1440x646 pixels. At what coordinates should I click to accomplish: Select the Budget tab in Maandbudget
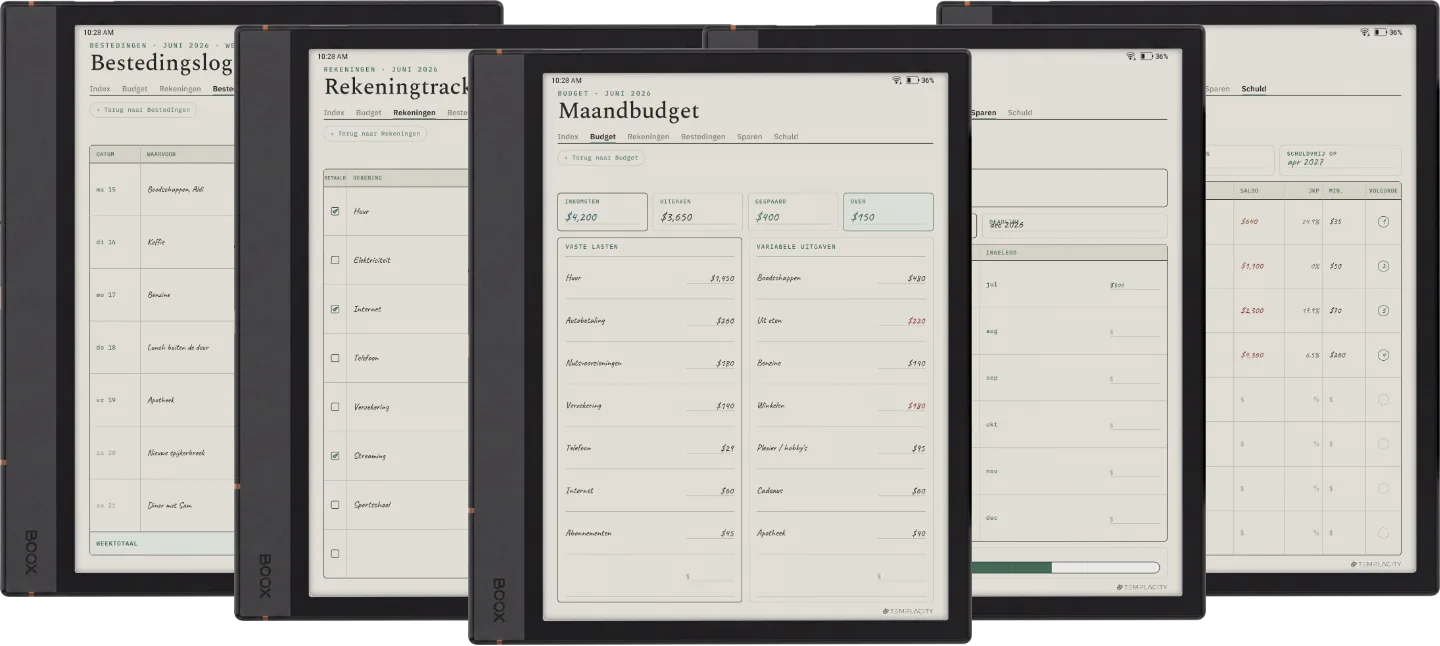click(x=603, y=136)
